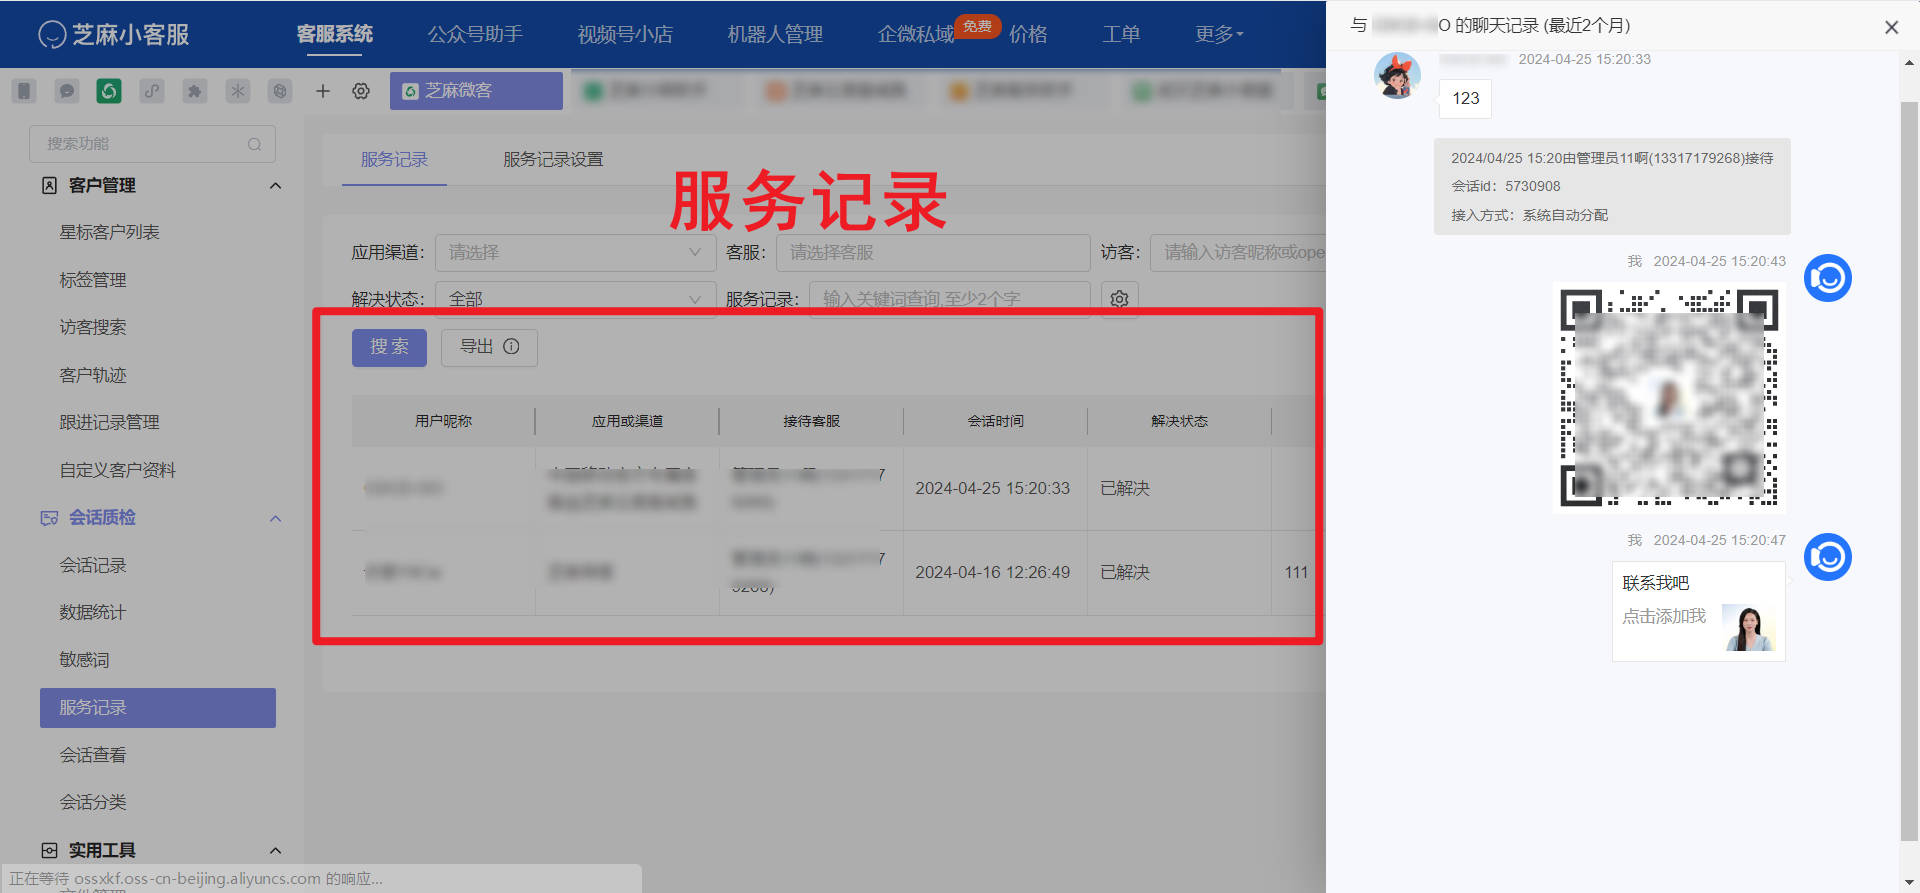
Task: Collapse the 实用工具 section chevron
Action: pyautogui.click(x=275, y=851)
